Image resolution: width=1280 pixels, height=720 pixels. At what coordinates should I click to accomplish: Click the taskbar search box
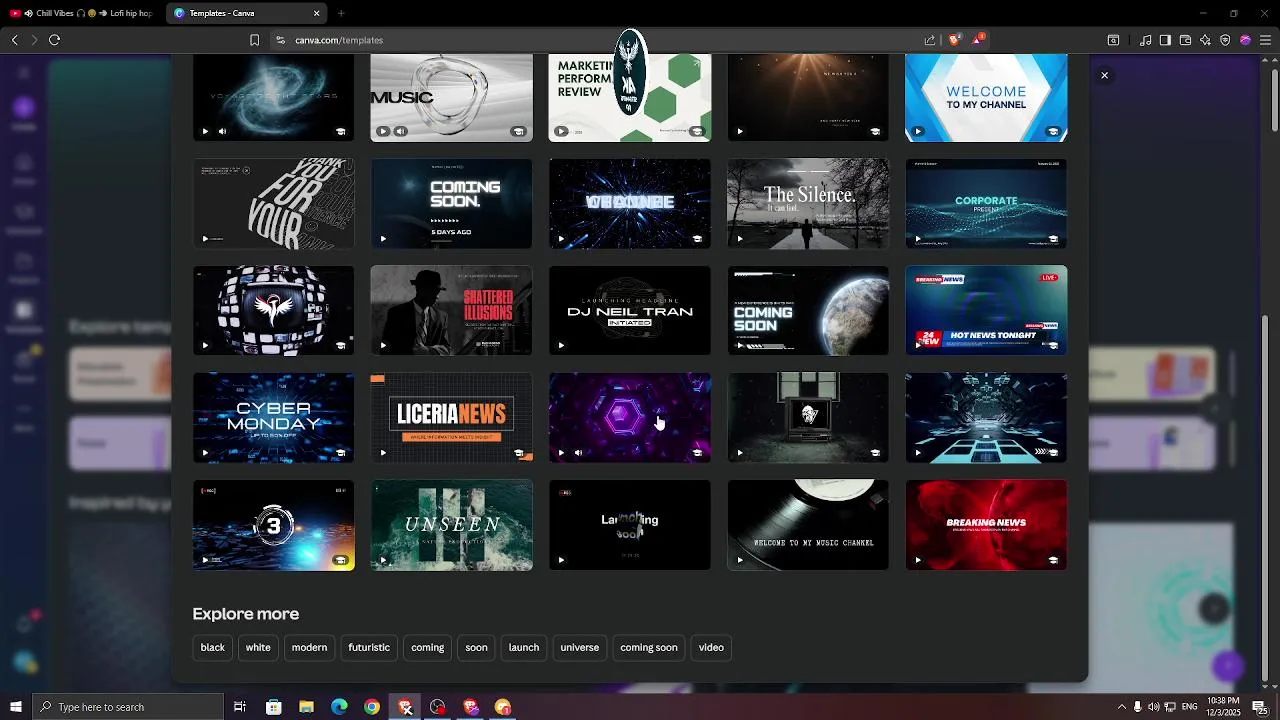click(128, 707)
